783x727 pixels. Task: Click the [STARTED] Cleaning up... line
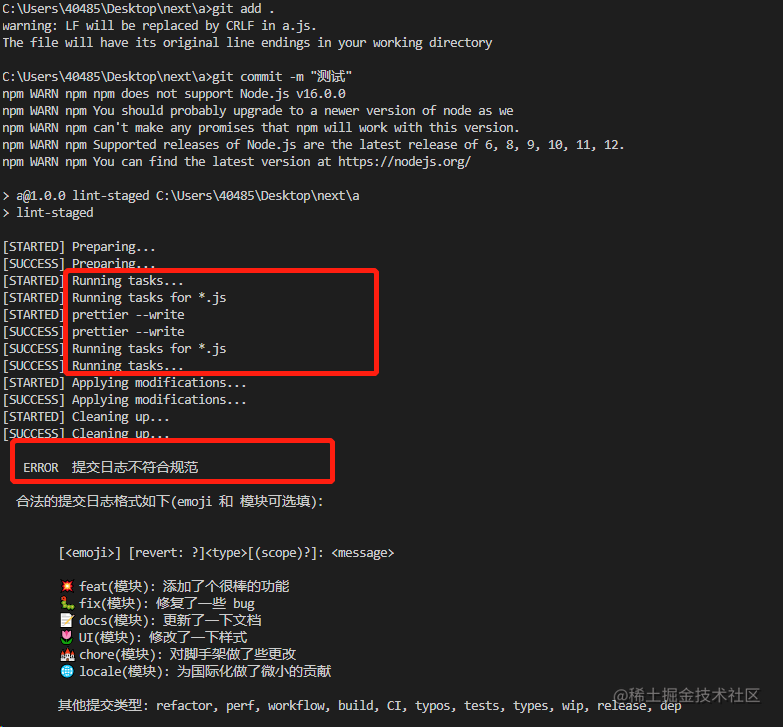pyautogui.click(x=86, y=416)
